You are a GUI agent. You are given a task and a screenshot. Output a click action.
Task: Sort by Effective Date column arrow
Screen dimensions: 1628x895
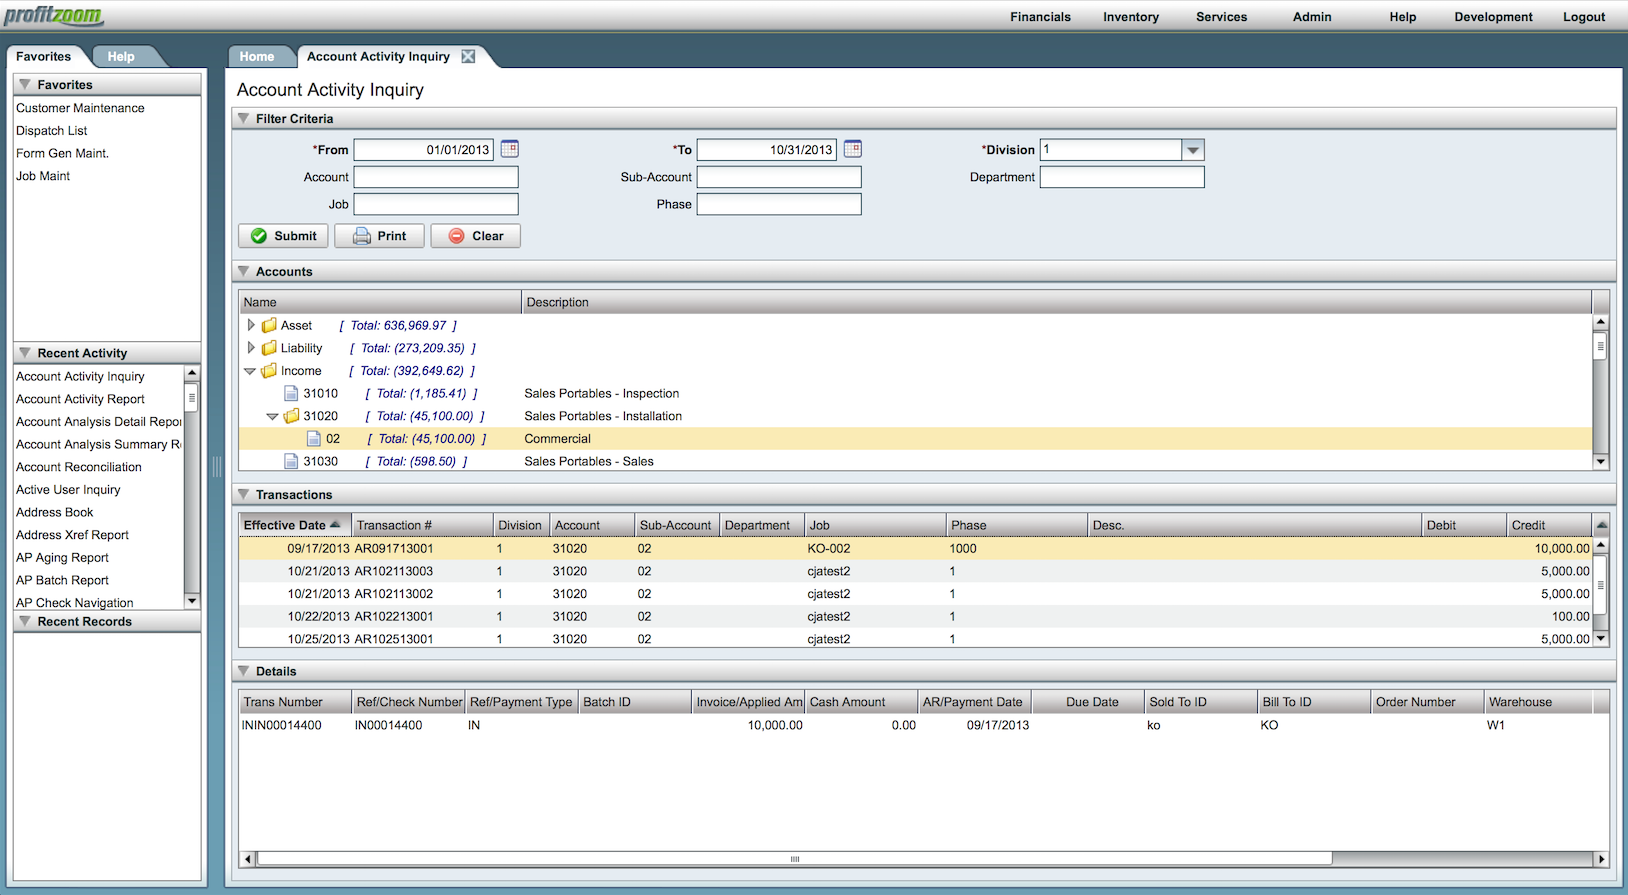pyautogui.click(x=335, y=525)
